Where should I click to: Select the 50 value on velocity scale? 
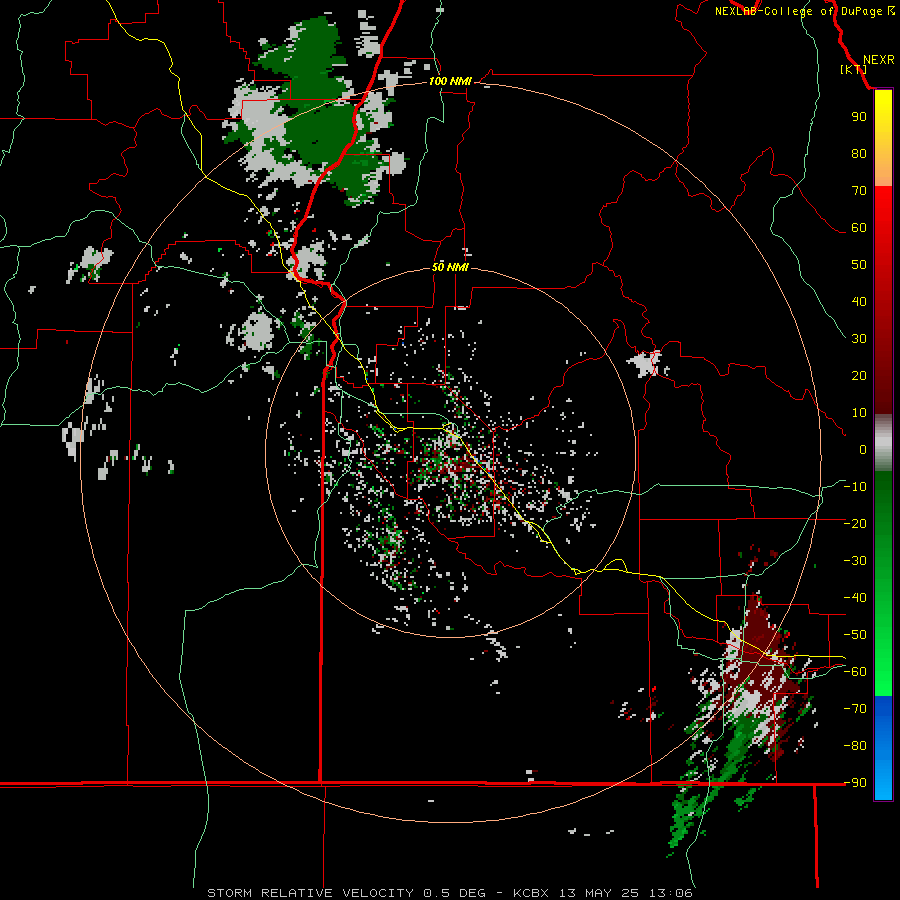pyautogui.click(x=859, y=265)
